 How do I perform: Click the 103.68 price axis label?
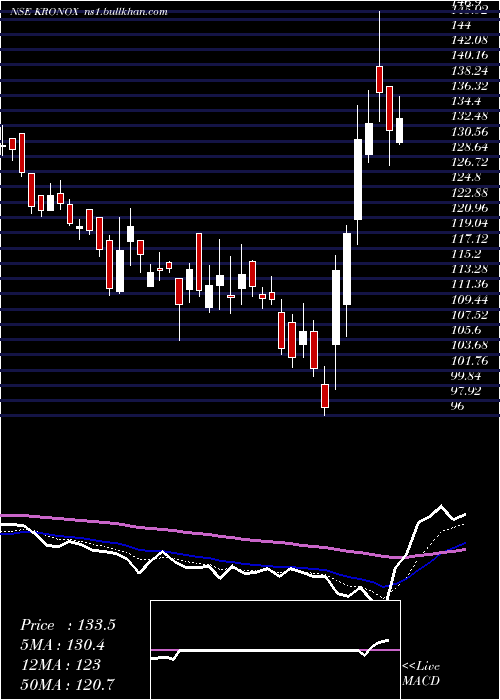(x=470, y=345)
